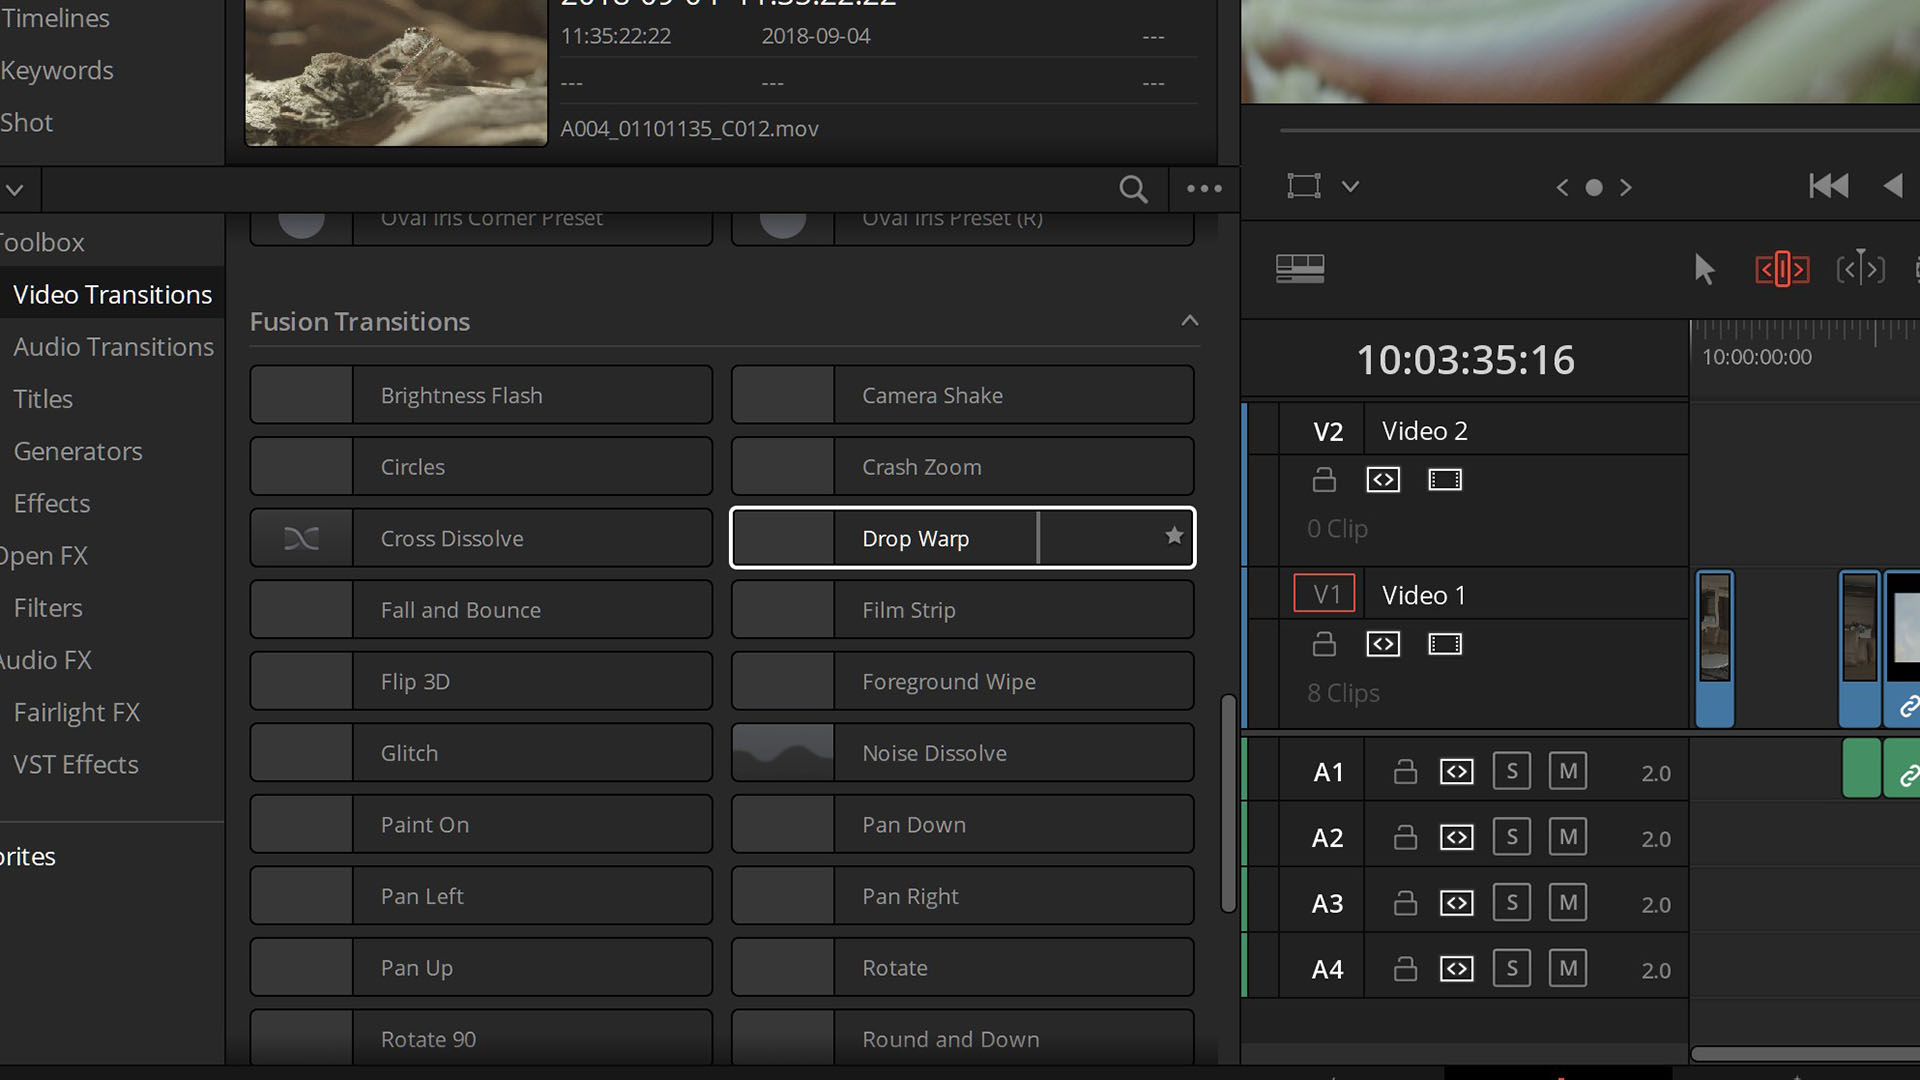This screenshot has height=1080, width=1920.
Task: Click the Cross Dissolve transition button
Action: click(481, 538)
